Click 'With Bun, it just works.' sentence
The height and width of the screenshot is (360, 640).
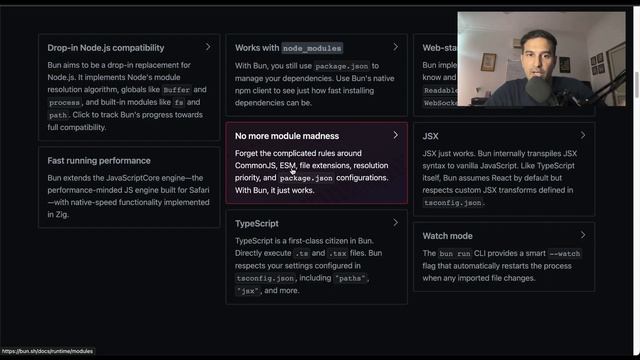[x=274, y=190]
